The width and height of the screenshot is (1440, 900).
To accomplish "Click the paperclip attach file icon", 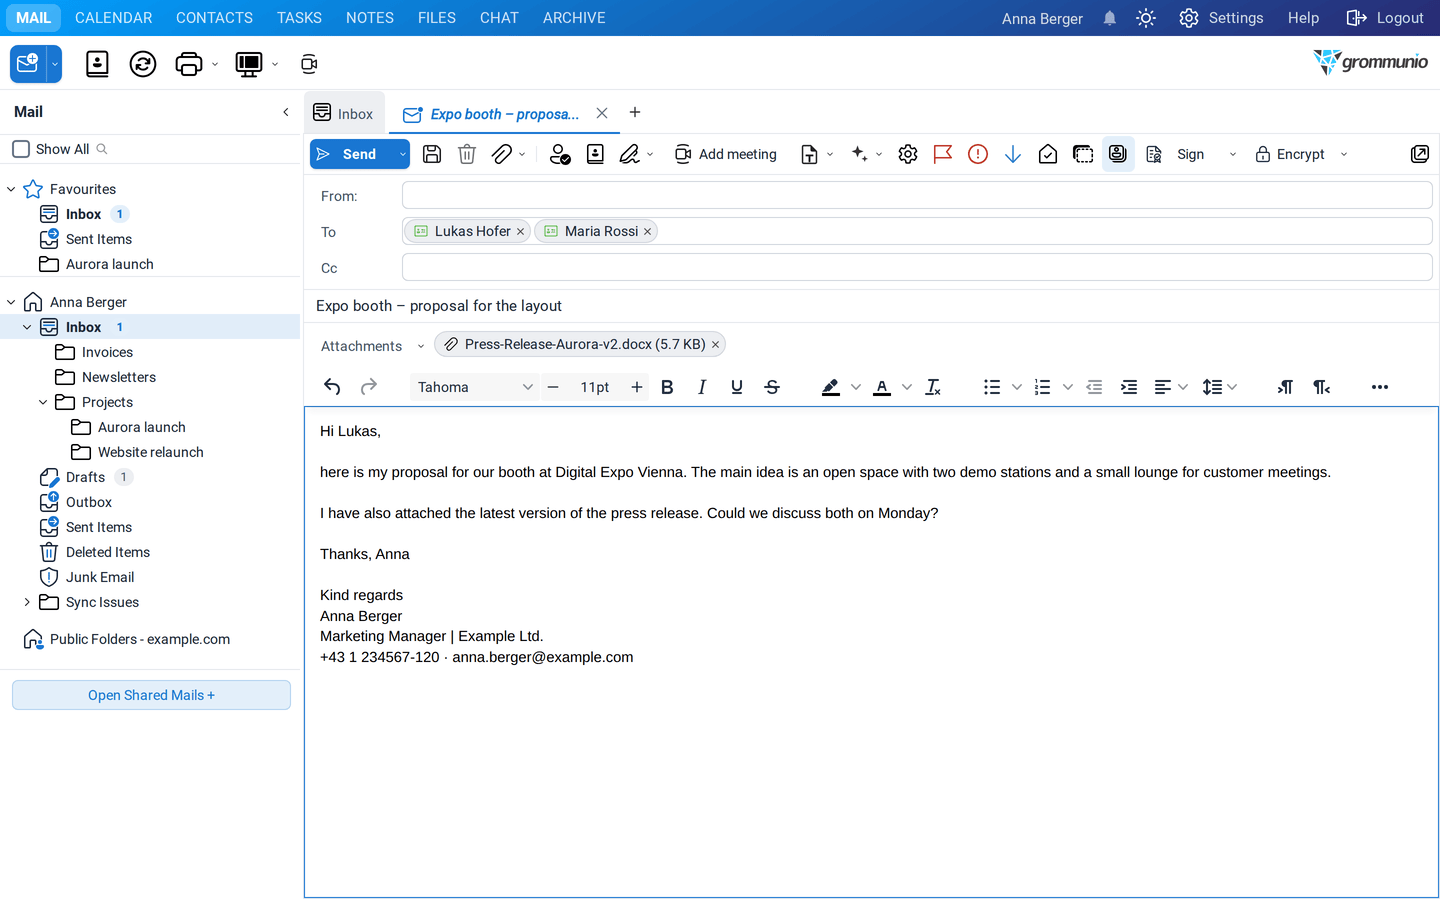I will click(x=502, y=154).
